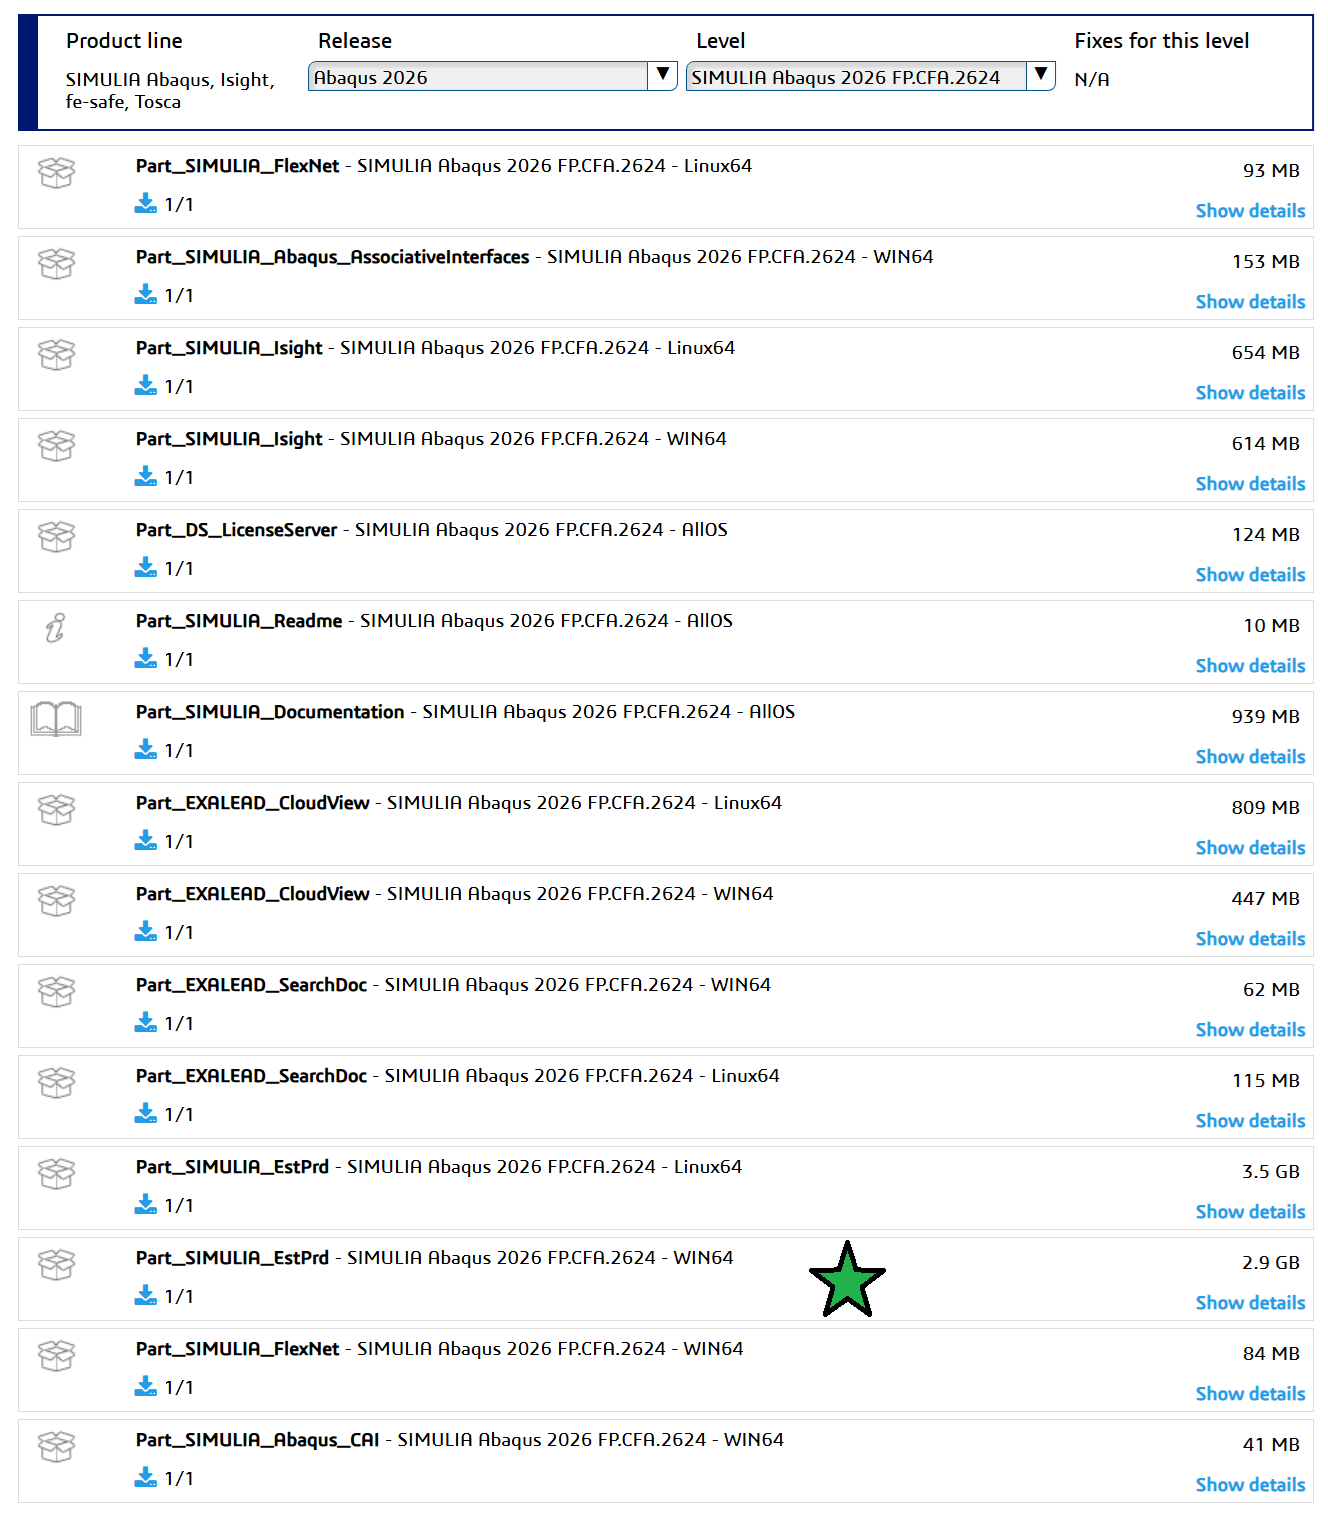Show details for Isight WIN64
This screenshot has width=1328, height=1527.
click(1250, 484)
